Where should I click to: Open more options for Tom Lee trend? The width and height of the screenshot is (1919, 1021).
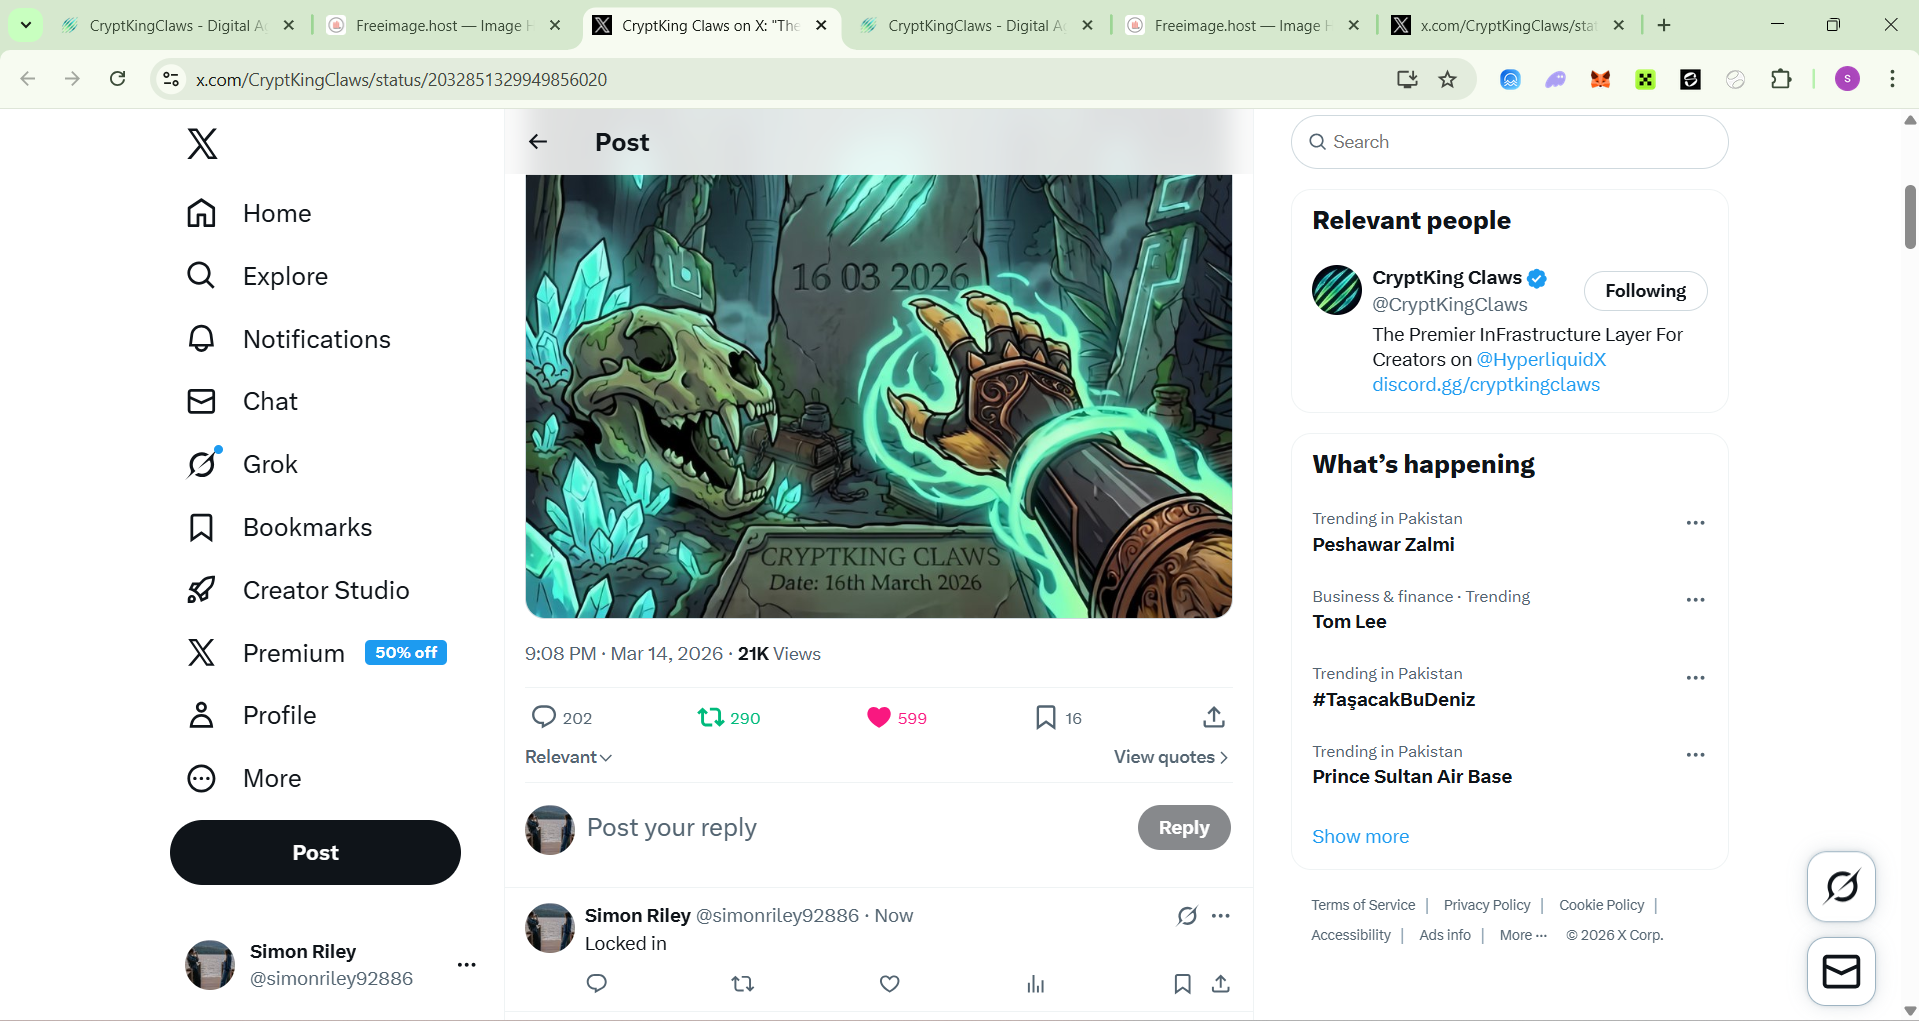(1695, 600)
